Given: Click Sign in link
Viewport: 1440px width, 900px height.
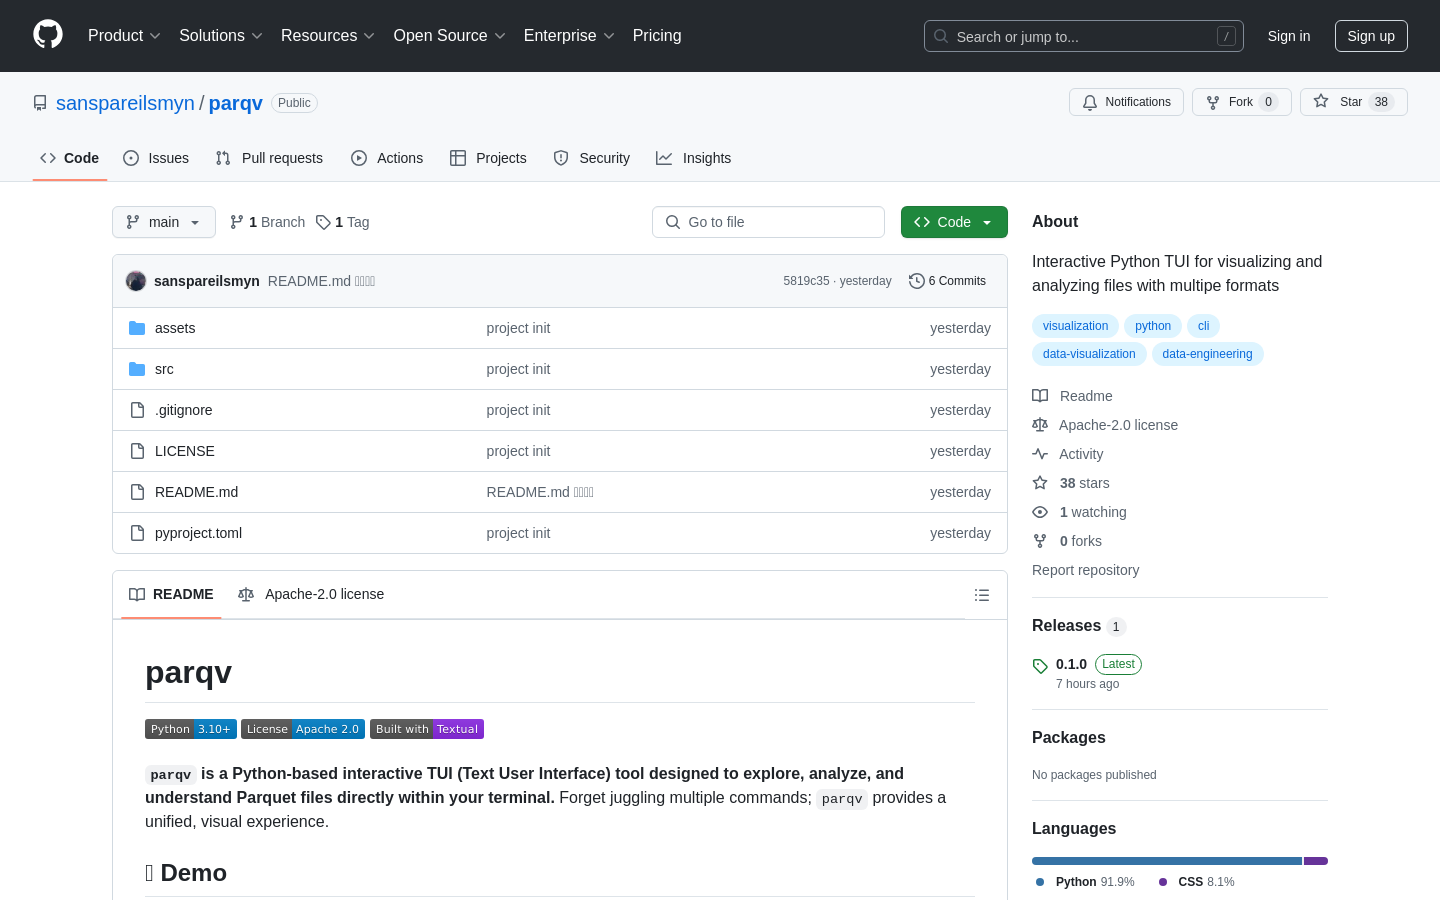Looking at the screenshot, I should pos(1289,36).
